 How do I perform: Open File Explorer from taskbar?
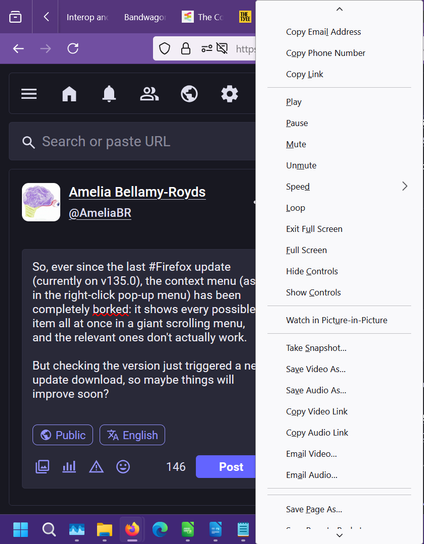[104, 530]
